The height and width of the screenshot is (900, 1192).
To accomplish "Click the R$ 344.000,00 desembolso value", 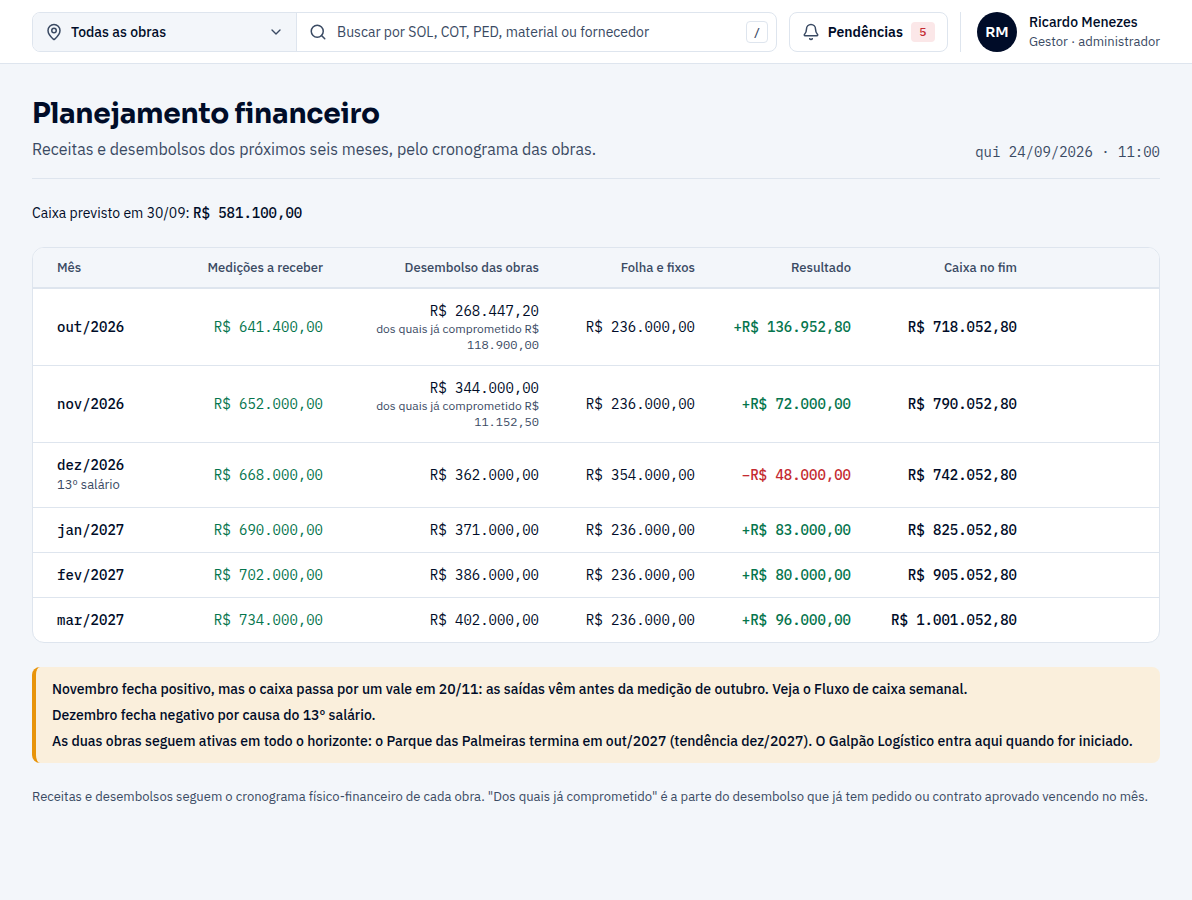I will click(484, 388).
